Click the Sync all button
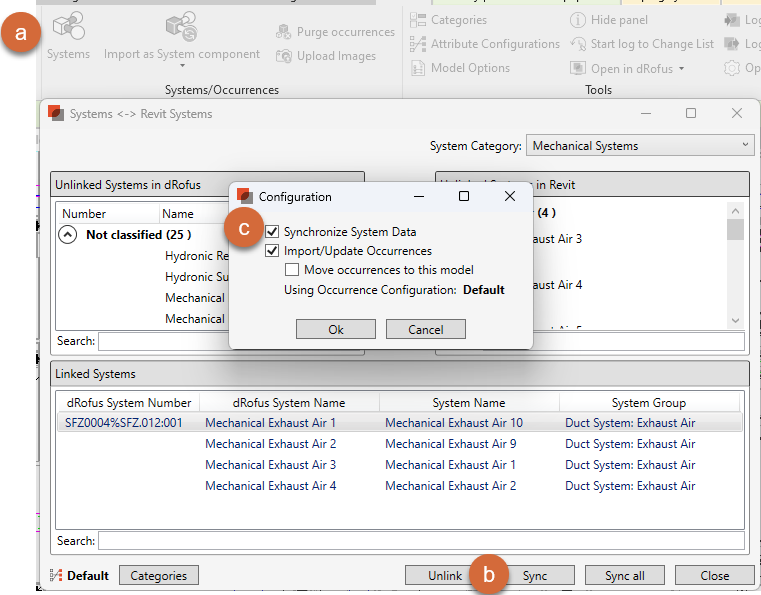This screenshot has width=761, height=595. [x=624, y=576]
